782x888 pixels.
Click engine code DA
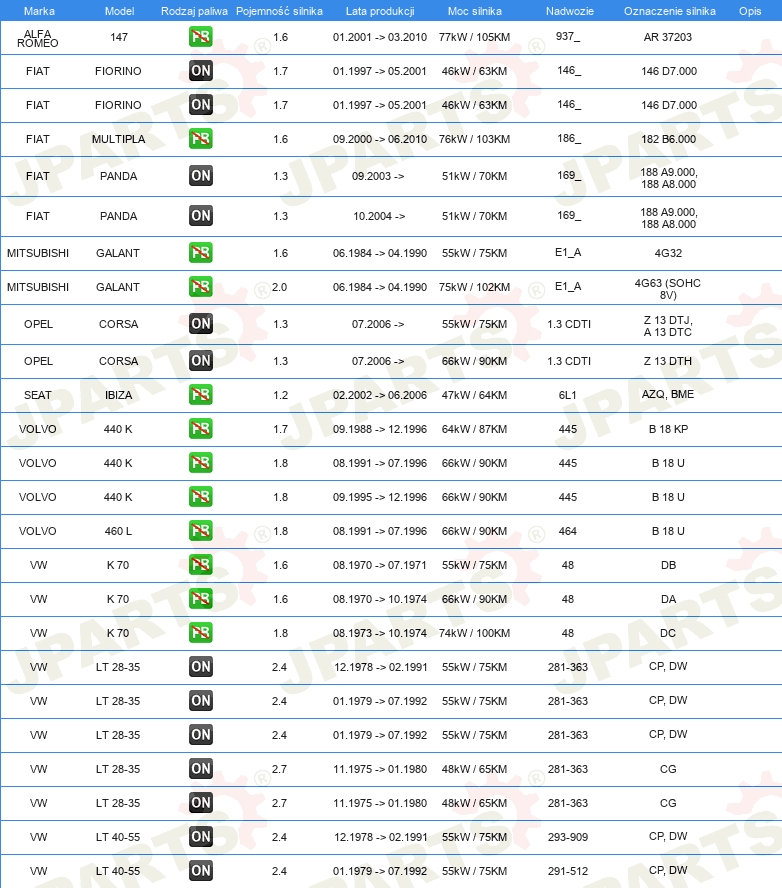click(x=668, y=599)
